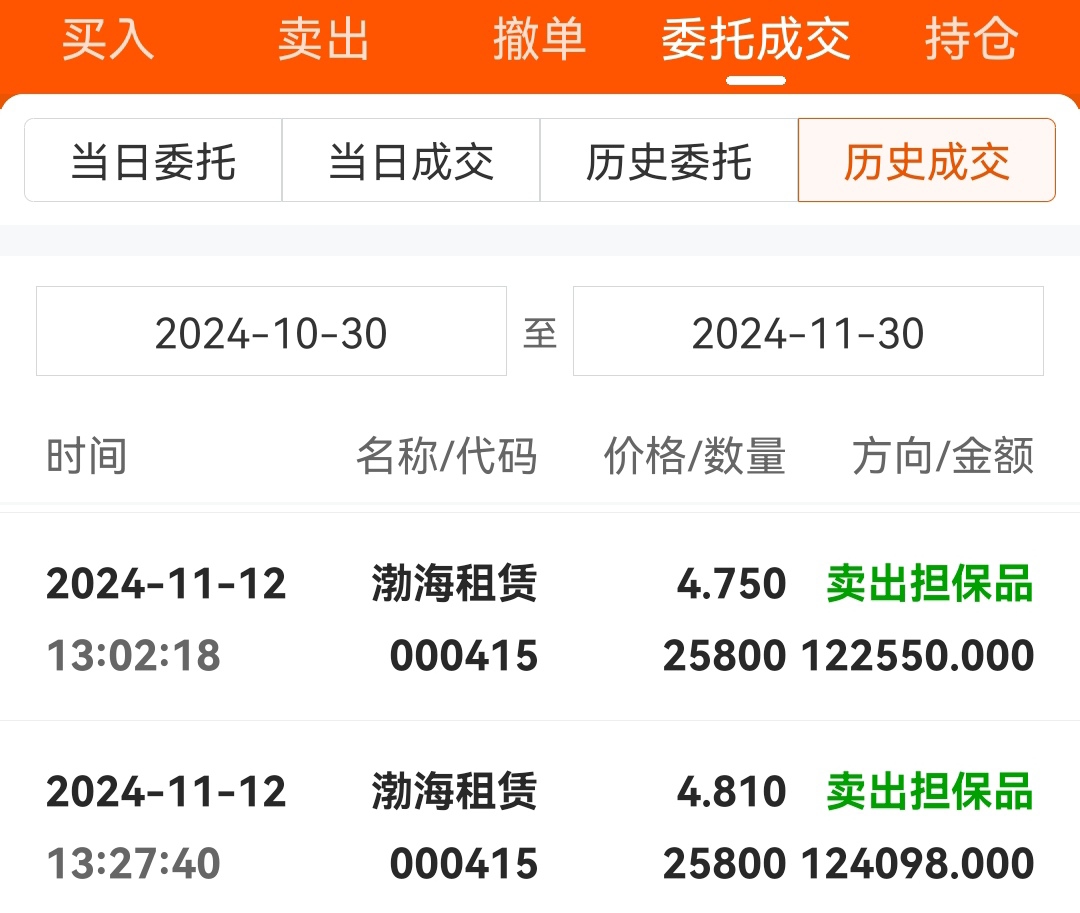1080x913 pixels.
Task: Click 卖出担保品 label in the 4.750 row
Action: coord(930,583)
